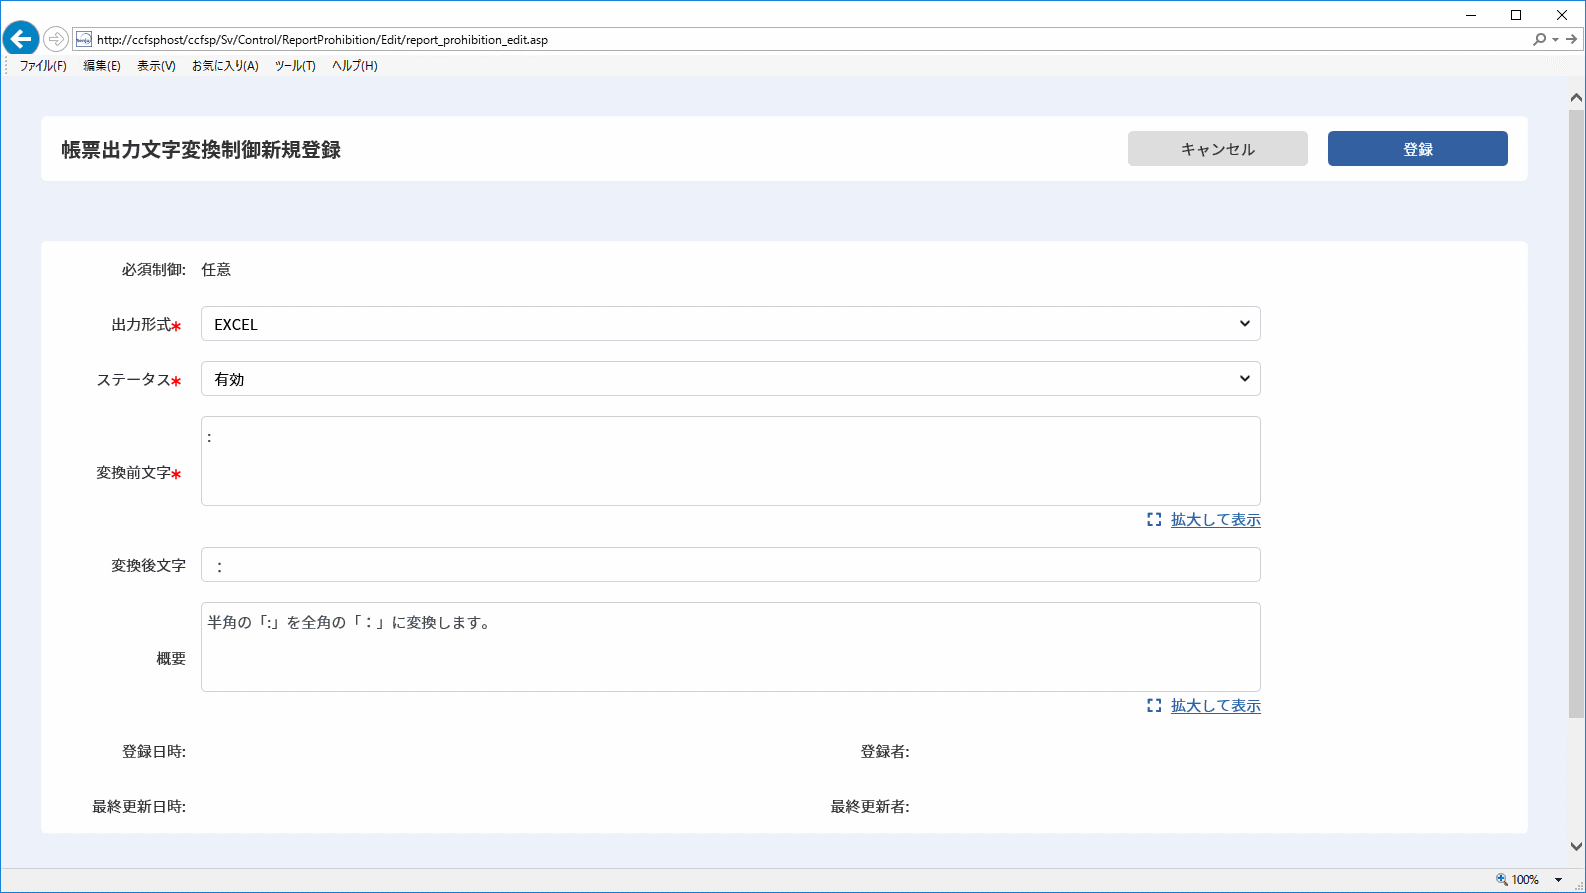Click the expand icon below 概要 field
Image resolution: width=1586 pixels, height=893 pixels.
click(1154, 706)
